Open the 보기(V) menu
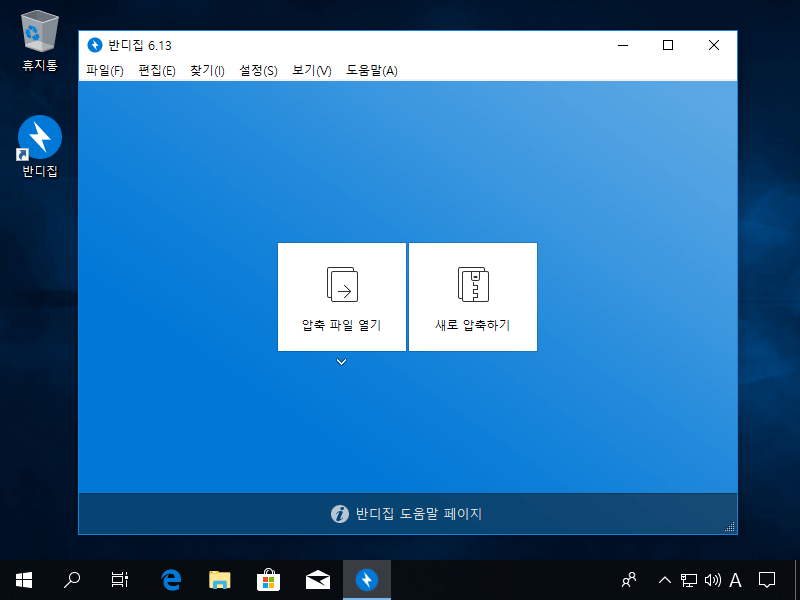Screen dimensions: 800x600 pyautogui.click(x=311, y=71)
